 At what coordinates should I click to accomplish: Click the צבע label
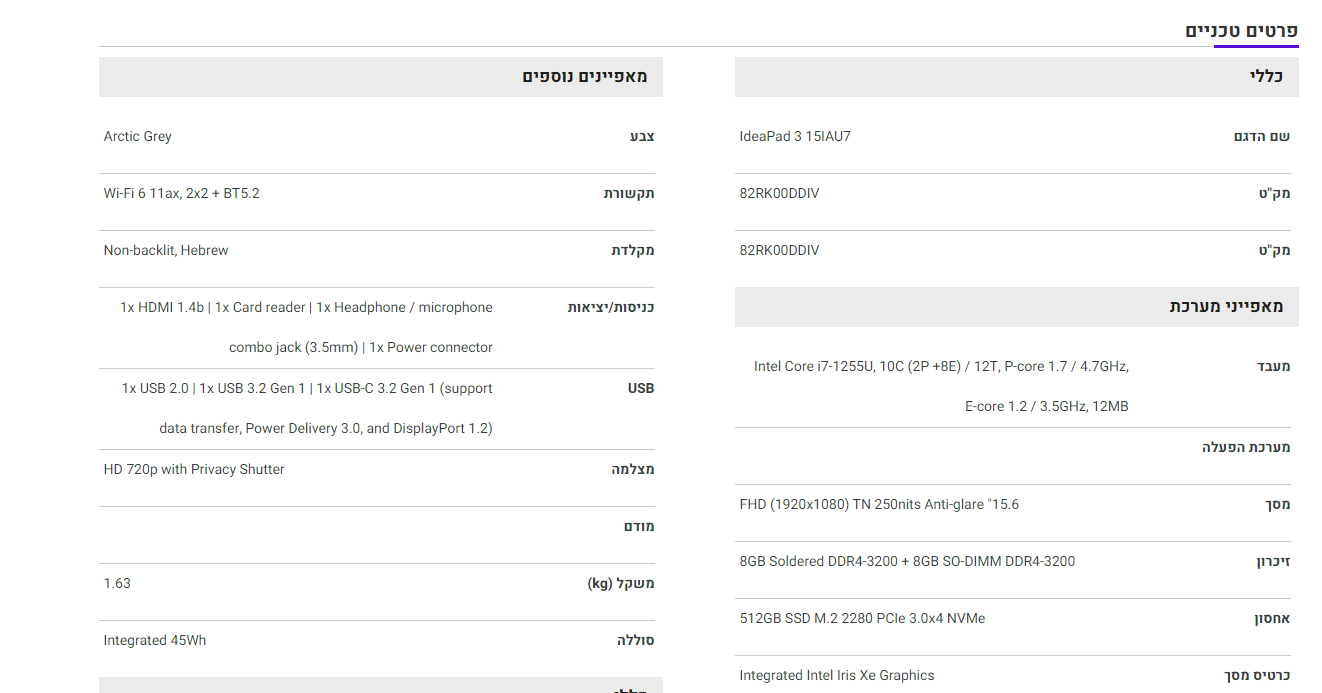(x=642, y=136)
